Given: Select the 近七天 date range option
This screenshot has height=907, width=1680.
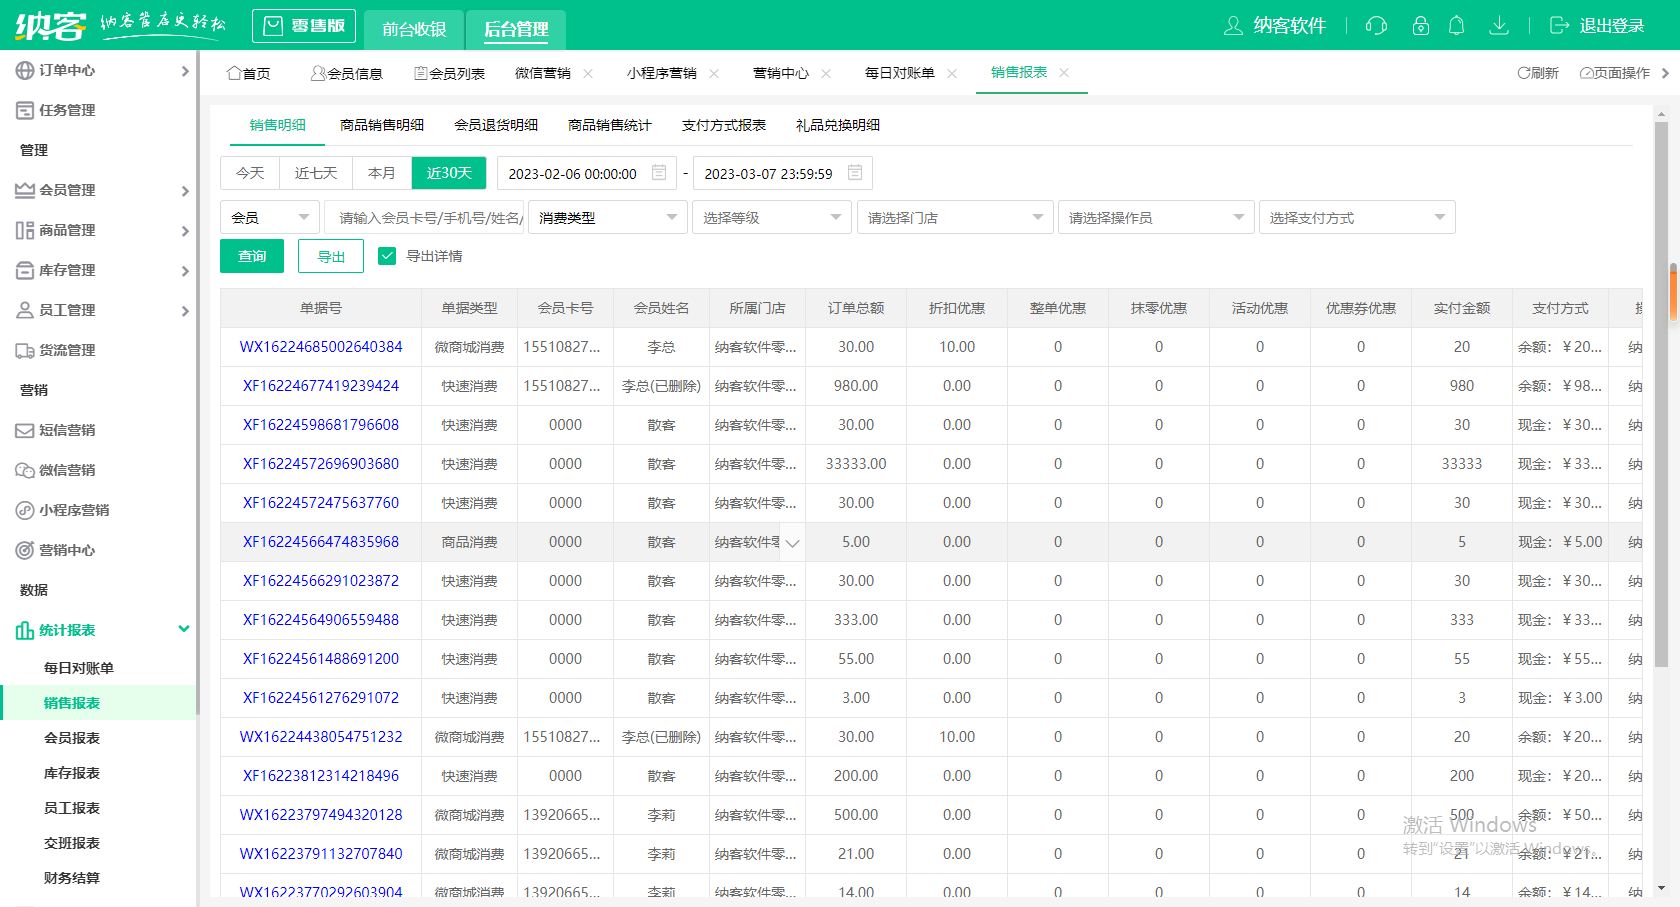Looking at the screenshot, I should [316, 173].
